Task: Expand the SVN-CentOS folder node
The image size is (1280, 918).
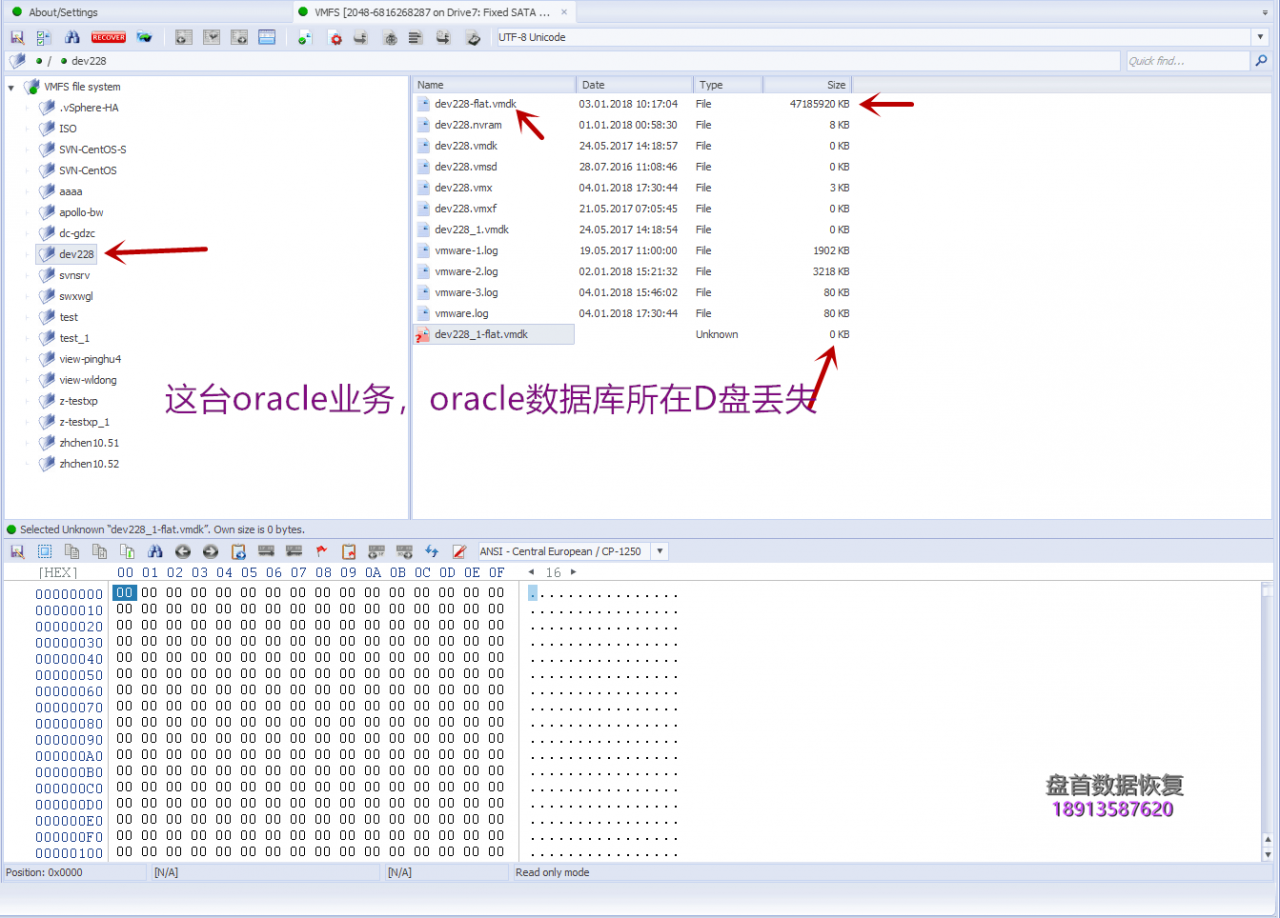Action: coord(27,171)
